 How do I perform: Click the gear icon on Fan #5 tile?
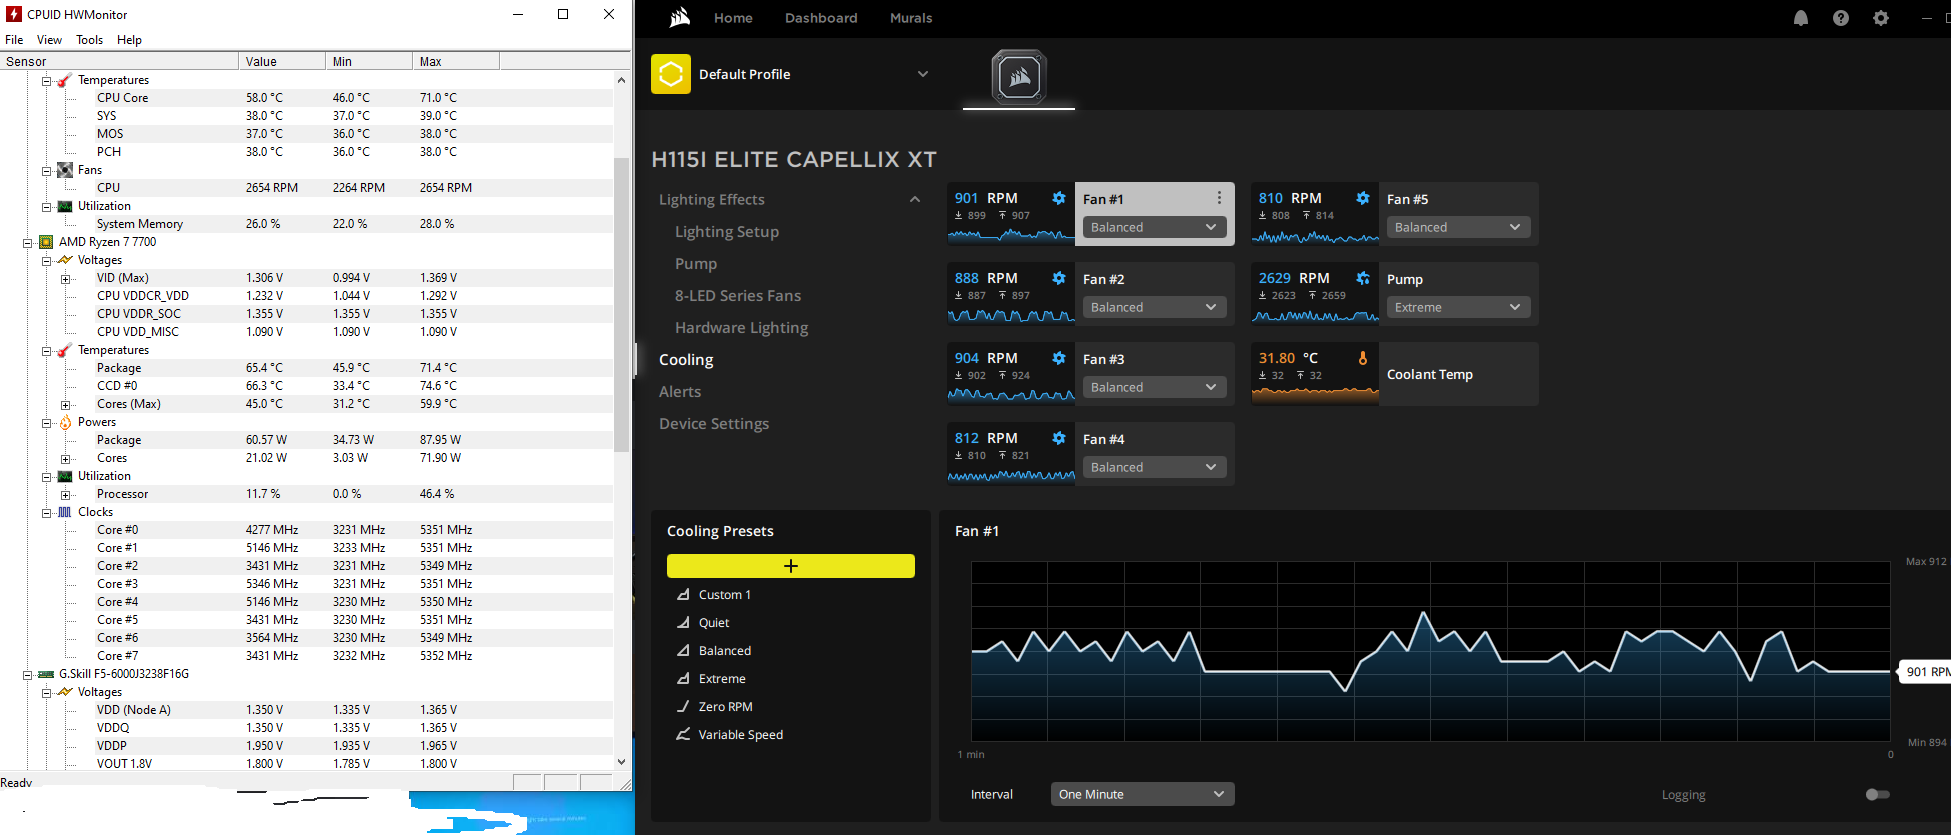click(1363, 198)
